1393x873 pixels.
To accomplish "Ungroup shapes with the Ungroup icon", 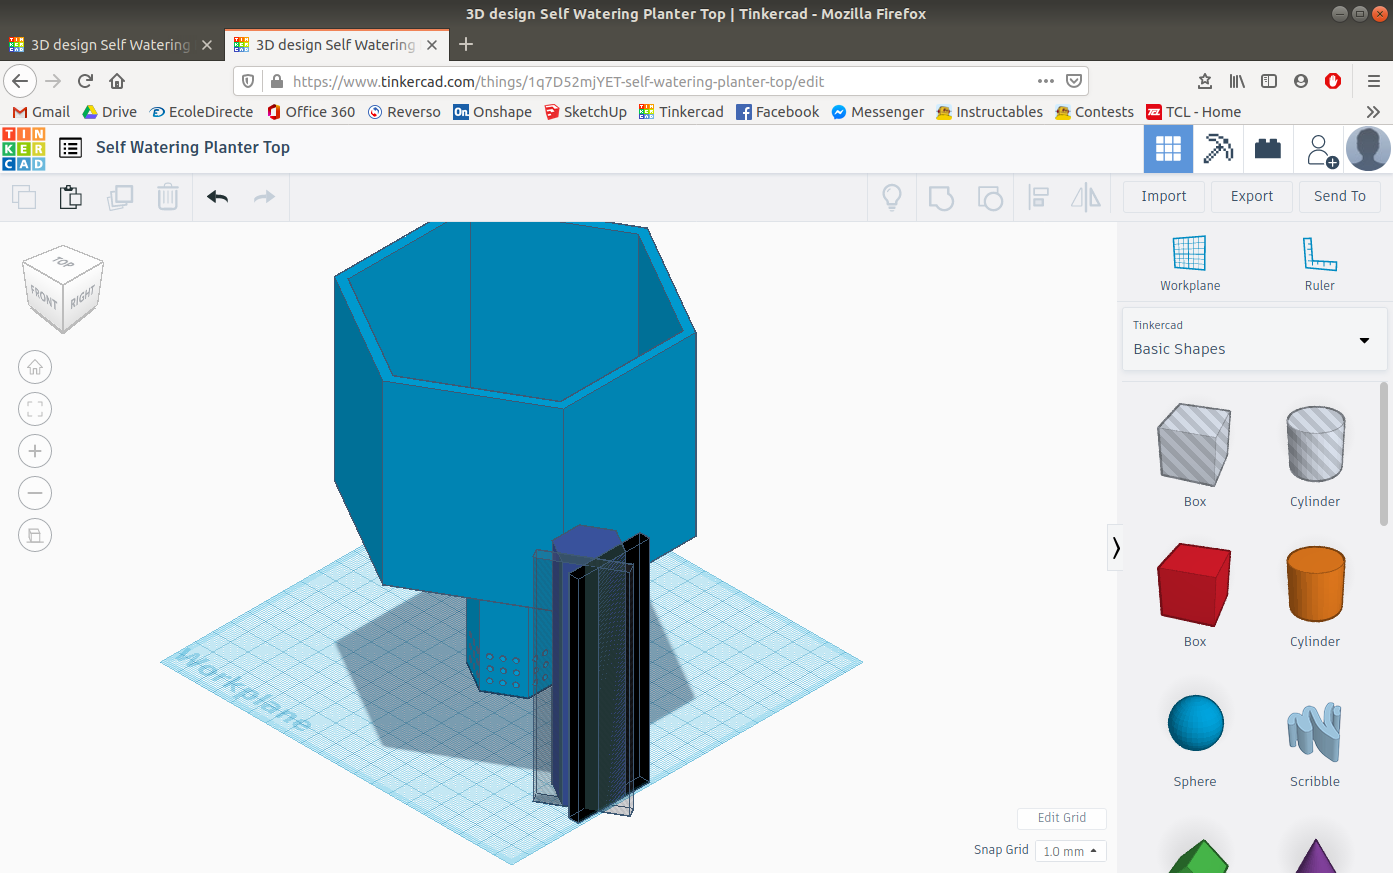I will pos(990,197).
